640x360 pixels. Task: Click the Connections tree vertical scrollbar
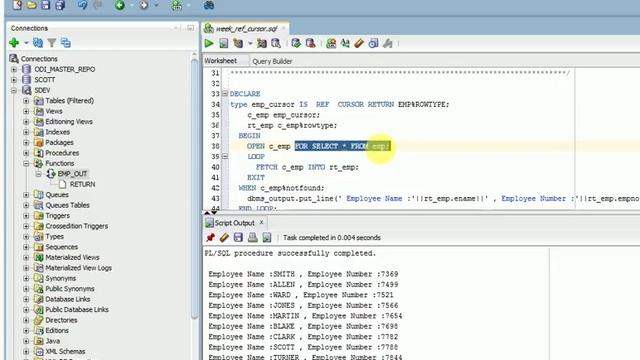(x=195, y=190)
